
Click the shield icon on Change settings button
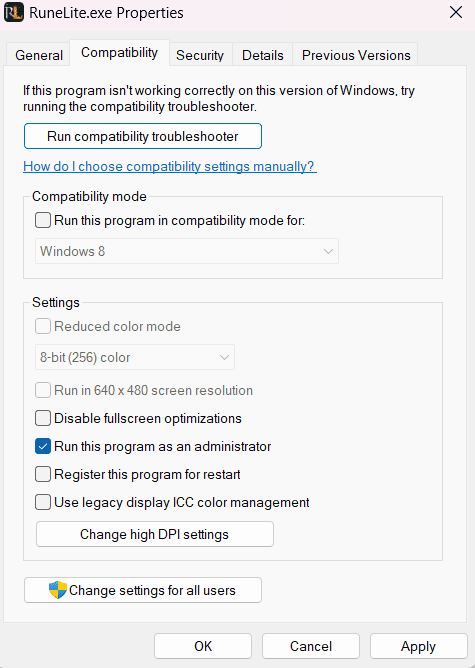[x=58, y=590]
